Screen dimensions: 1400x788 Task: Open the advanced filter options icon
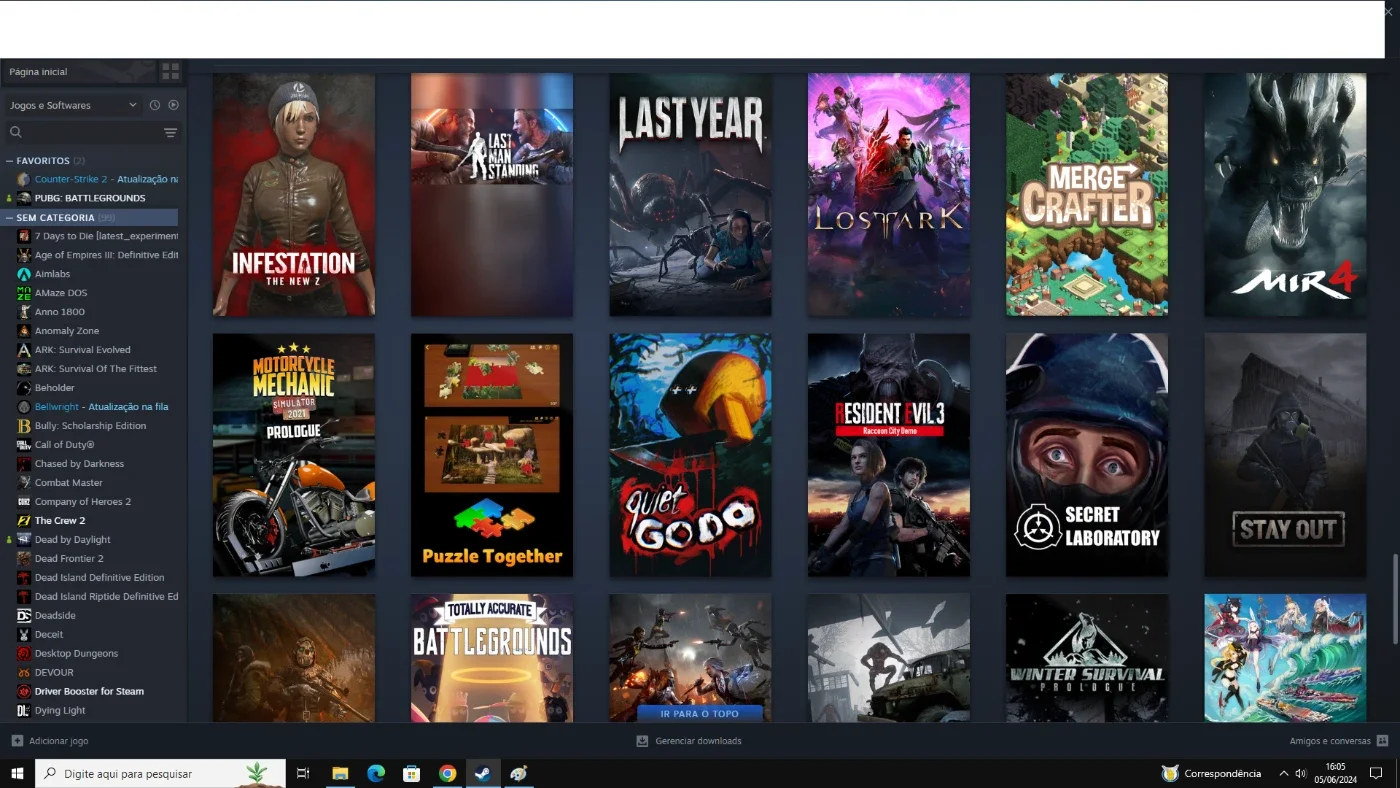pos(170,132)
